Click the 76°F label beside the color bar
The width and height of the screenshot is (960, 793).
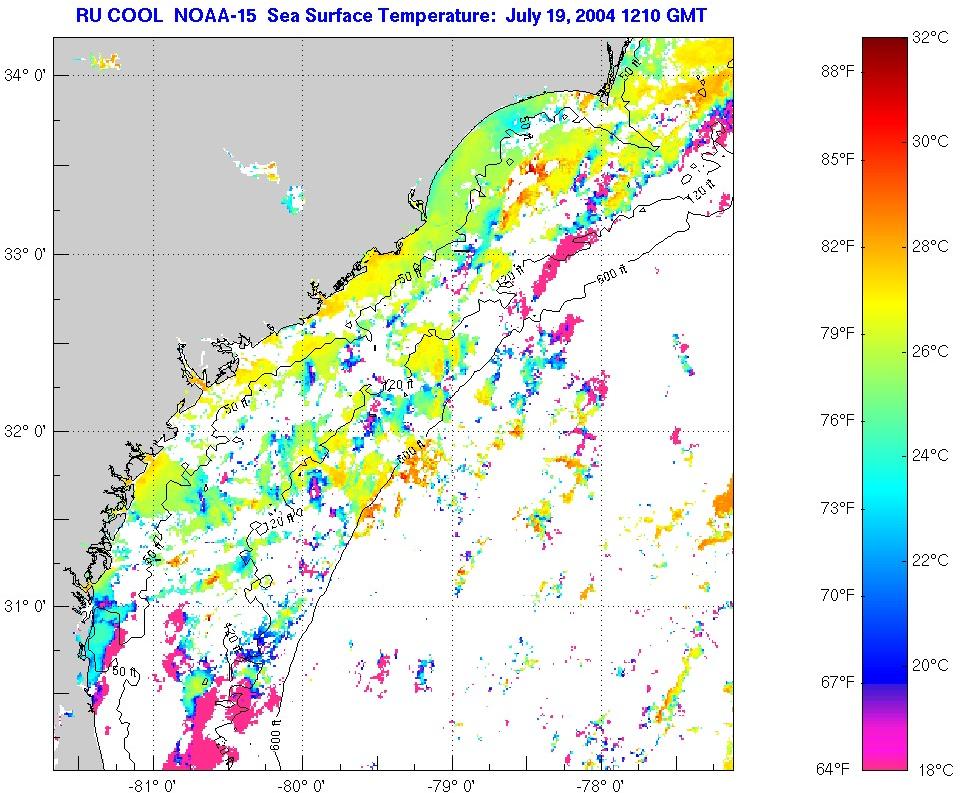(x=838, y=421)
